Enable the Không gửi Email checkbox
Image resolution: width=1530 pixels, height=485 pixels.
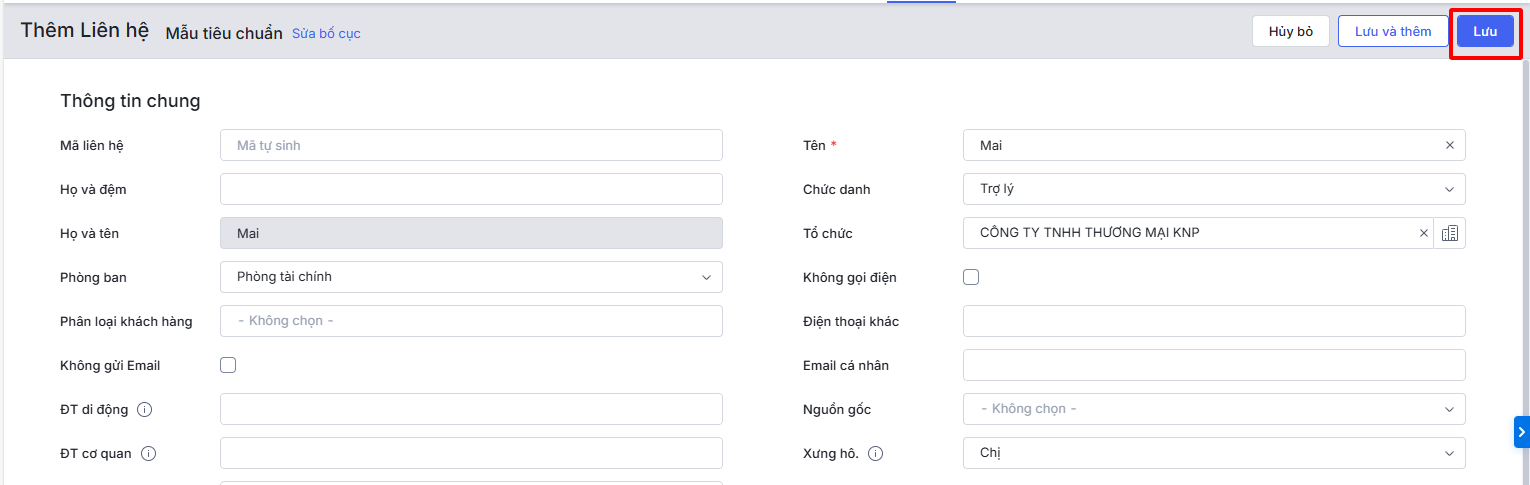[228, 365]
